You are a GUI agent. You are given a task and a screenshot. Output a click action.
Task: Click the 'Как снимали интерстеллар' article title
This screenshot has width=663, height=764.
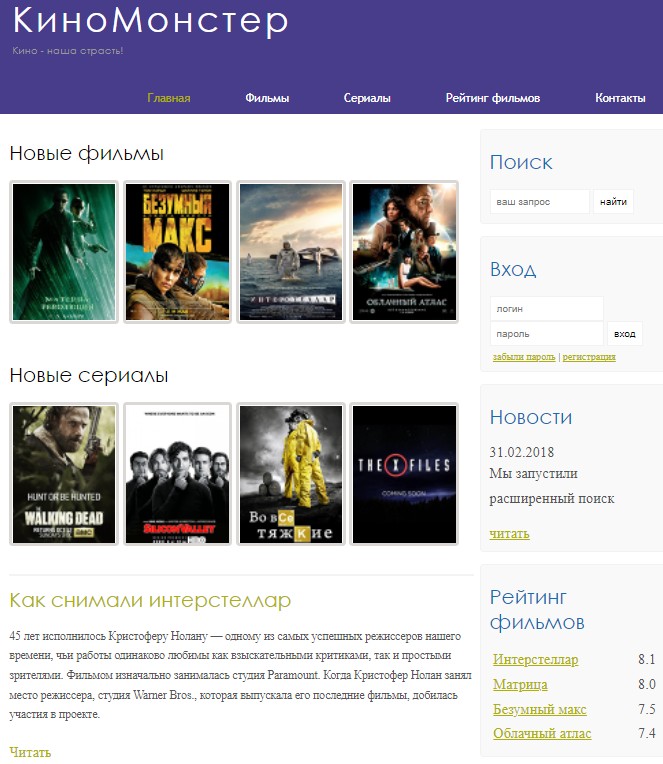point(150,600)
